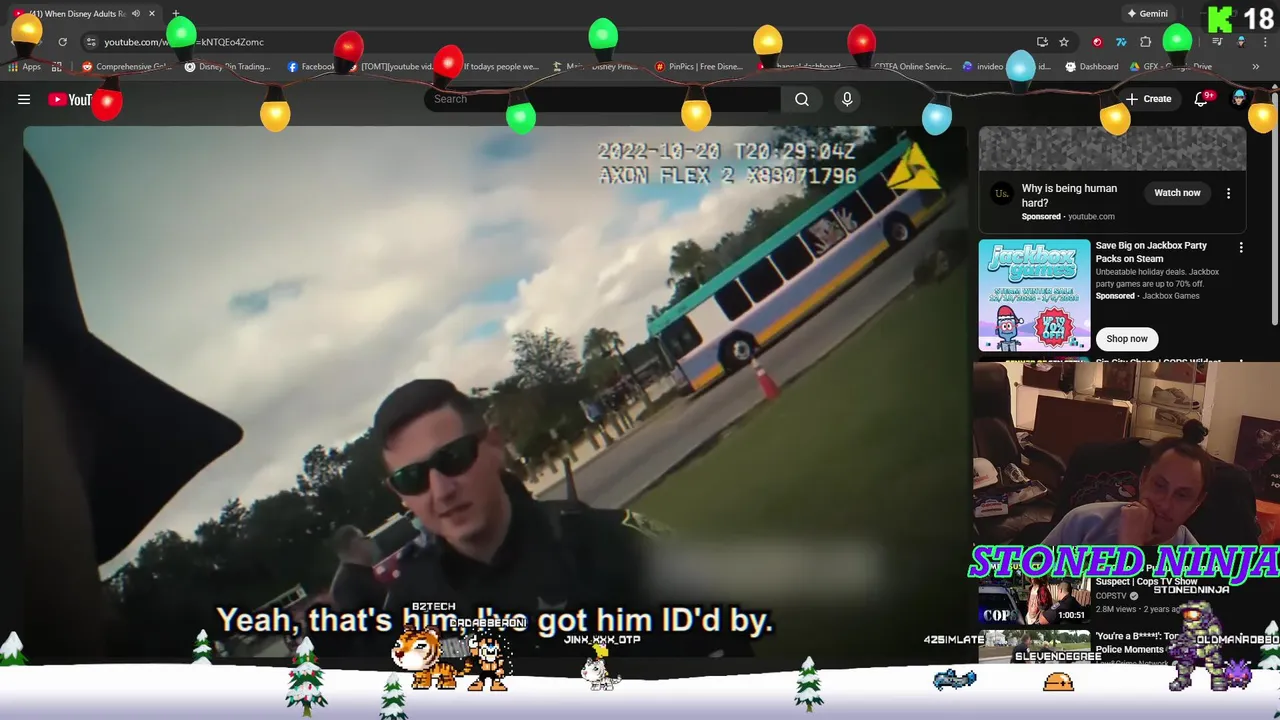Mute tab via the speaker icon on tab
The height and width of the screenshot is (720, 1280).
[x=135, y=14]
